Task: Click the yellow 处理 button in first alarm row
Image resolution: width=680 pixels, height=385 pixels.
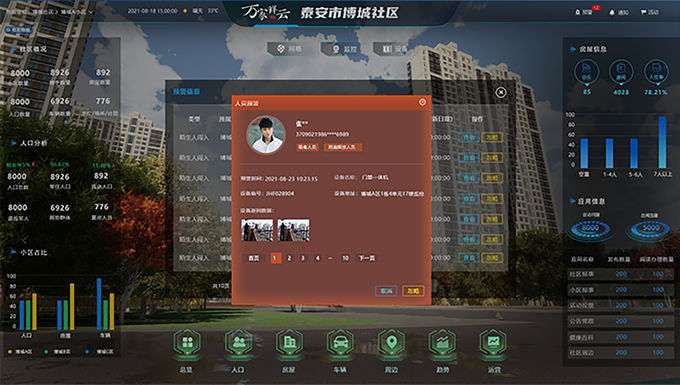Action: click(492, 137)
